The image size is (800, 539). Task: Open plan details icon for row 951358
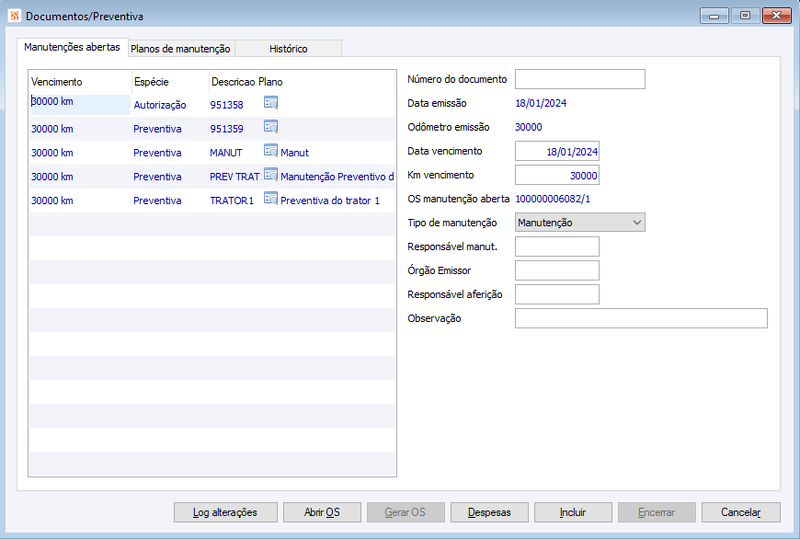click(x=270, y=103)
